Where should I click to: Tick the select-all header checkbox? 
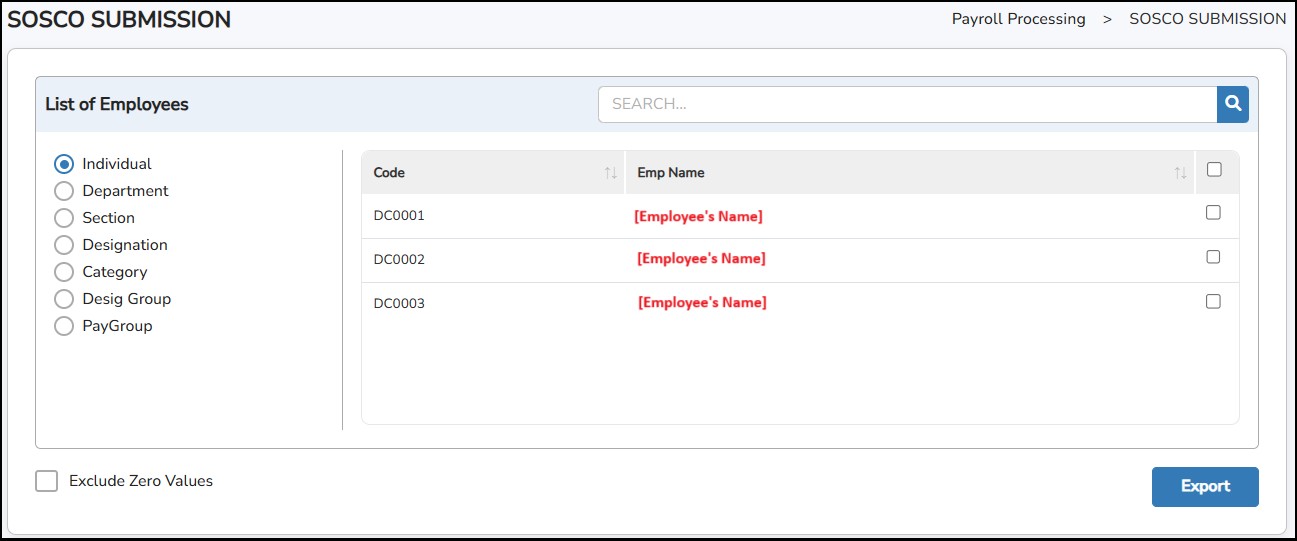pos(1214,170)
